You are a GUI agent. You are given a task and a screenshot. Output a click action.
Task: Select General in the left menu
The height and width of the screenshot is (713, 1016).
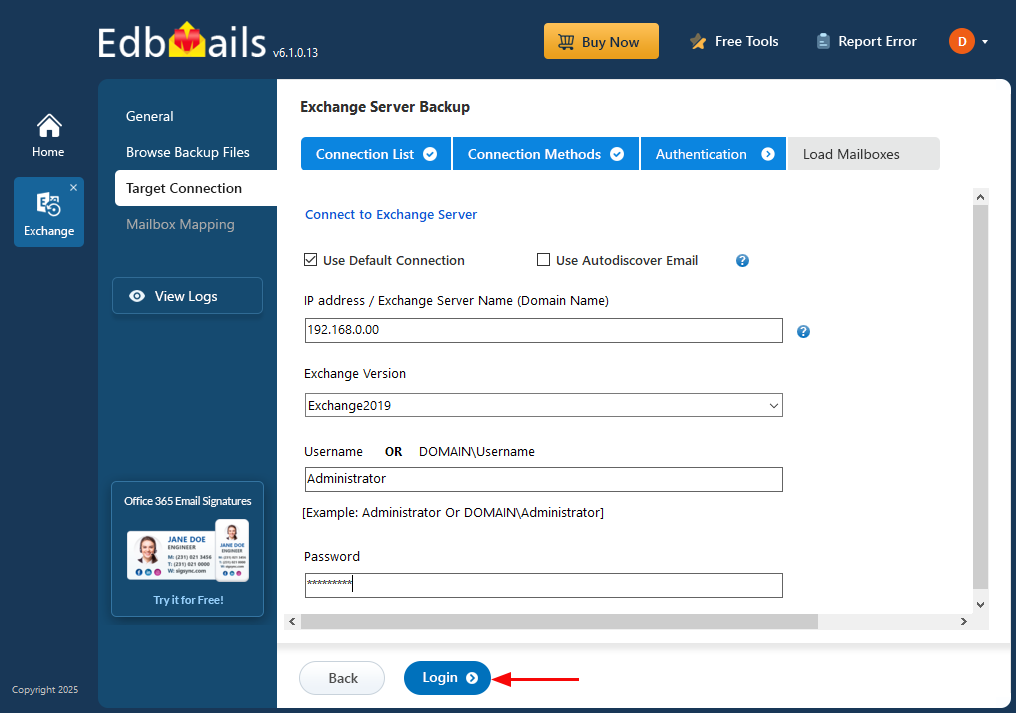[x=150, y=117]
